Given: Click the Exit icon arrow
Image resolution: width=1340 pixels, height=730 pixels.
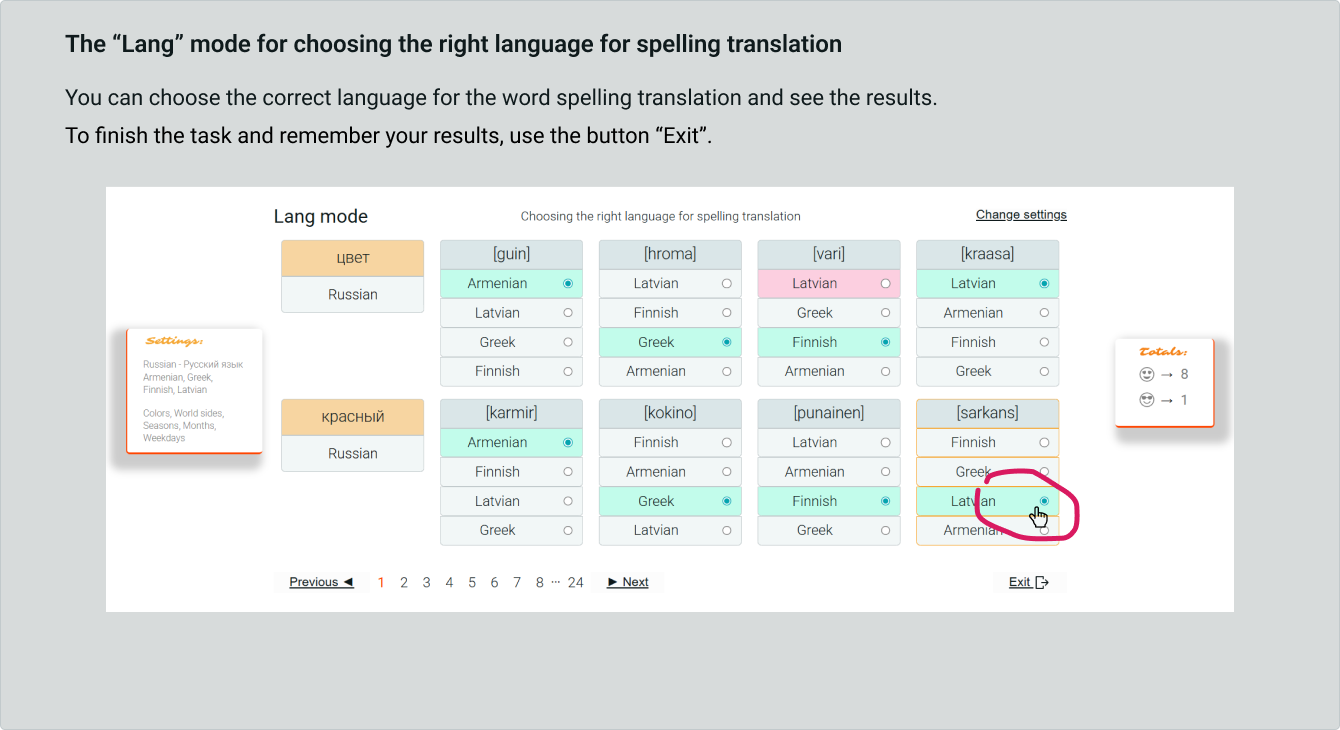Looking at the screenshot, I should (1042, 582).
